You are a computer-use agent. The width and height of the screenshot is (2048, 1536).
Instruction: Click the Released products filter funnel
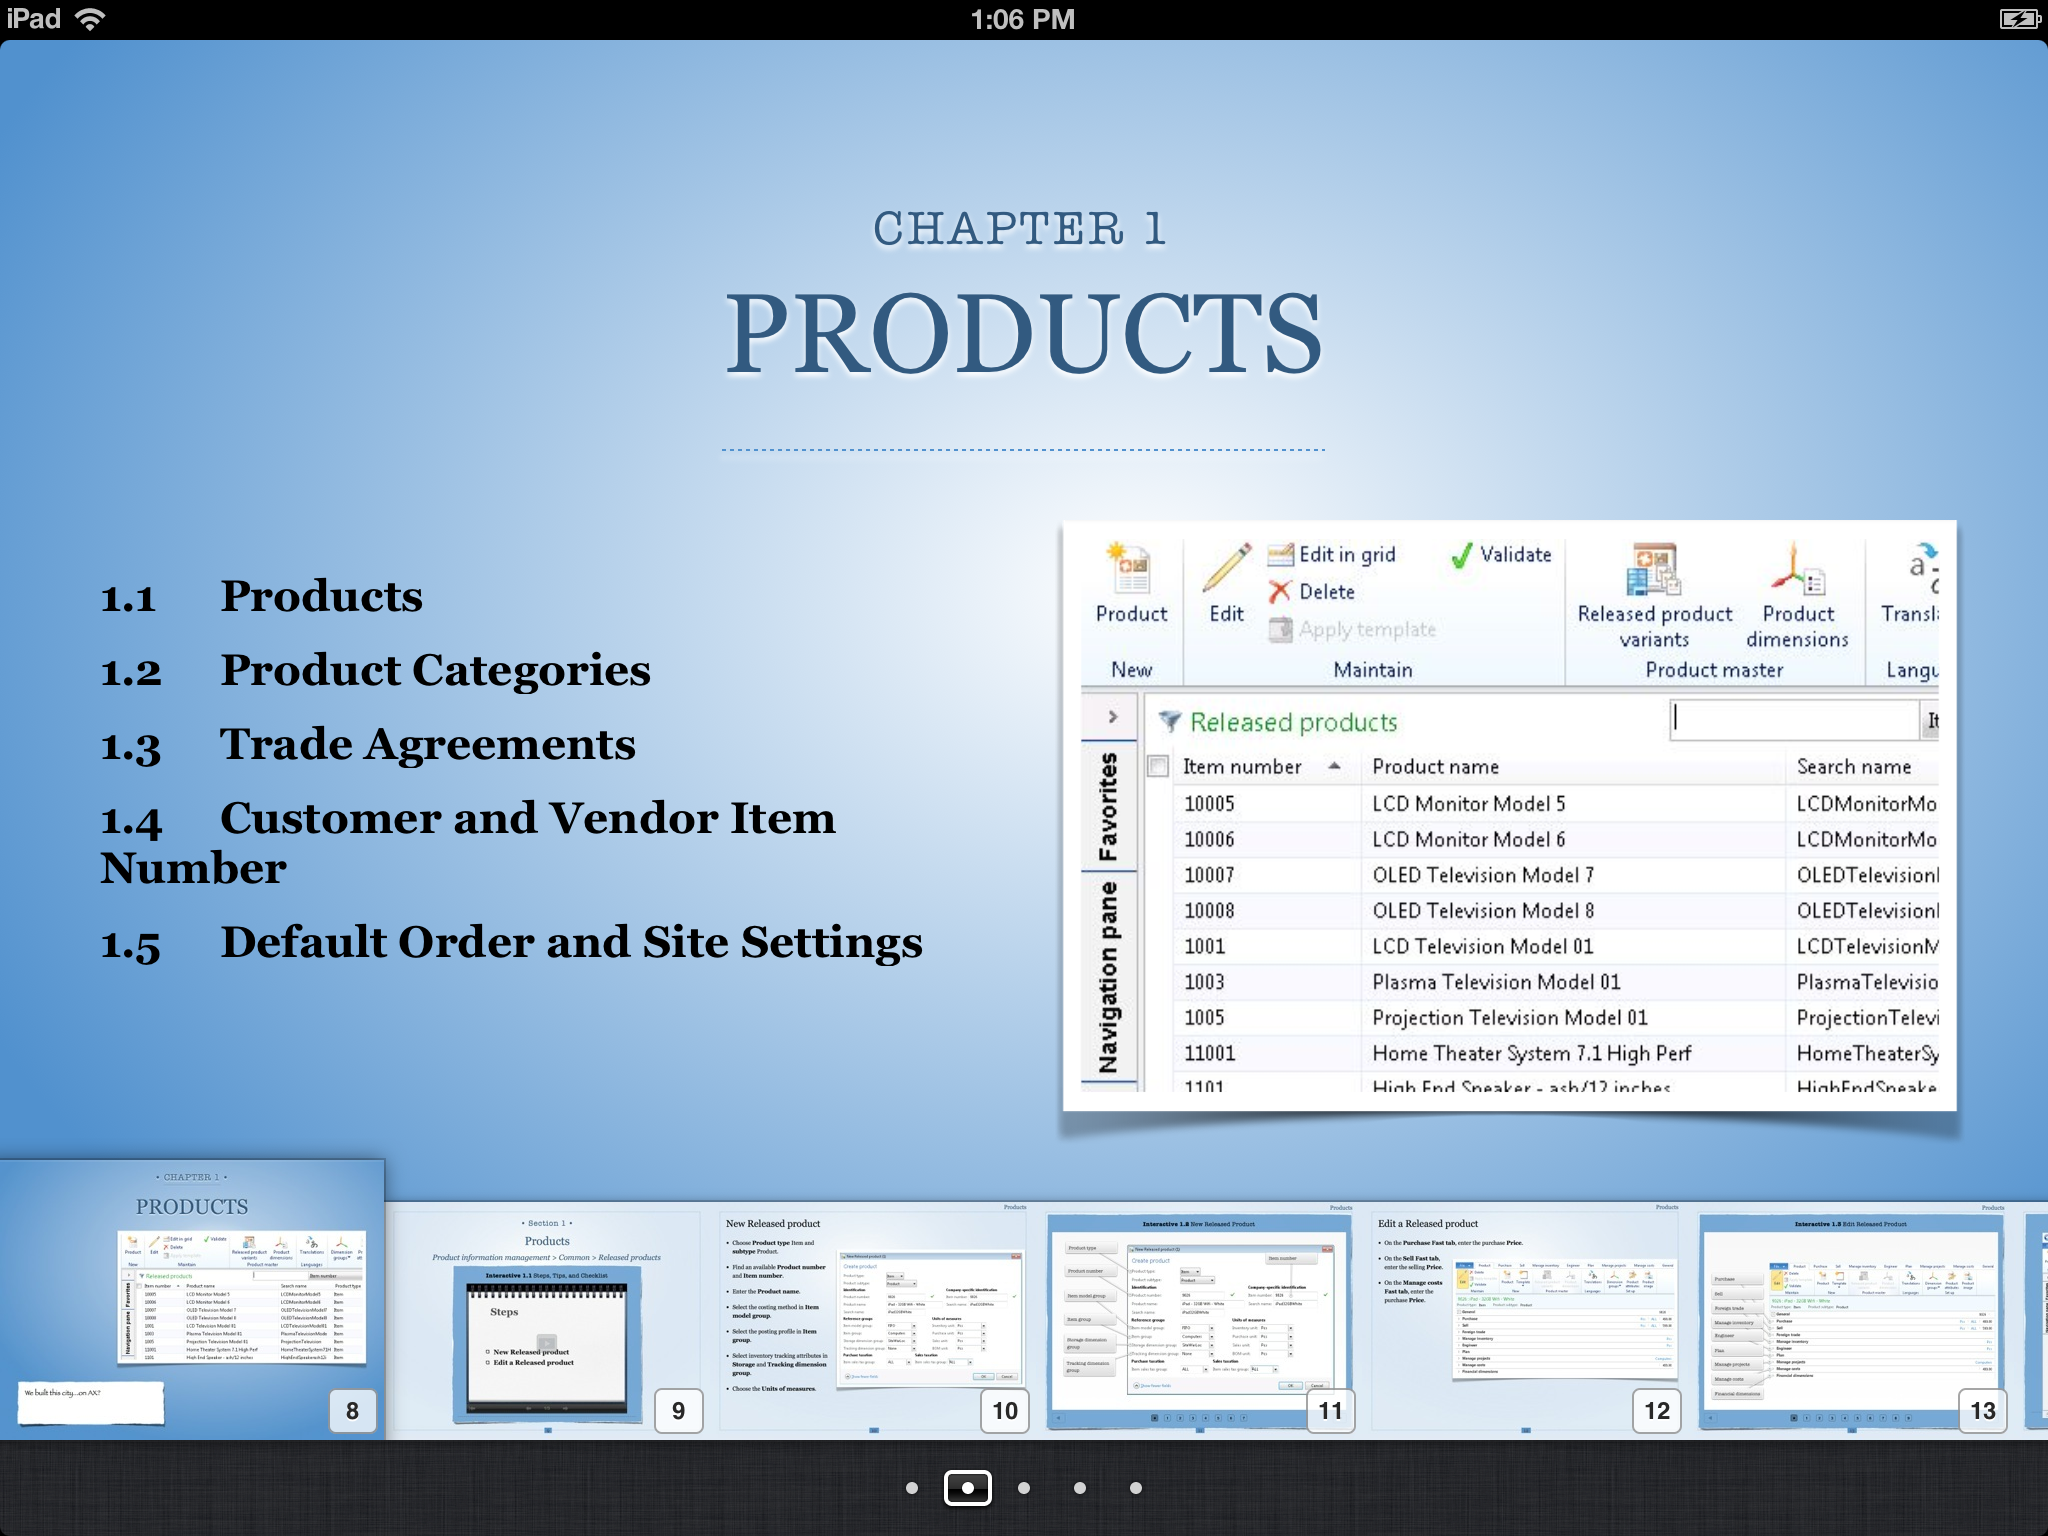tap(1168, 721)
